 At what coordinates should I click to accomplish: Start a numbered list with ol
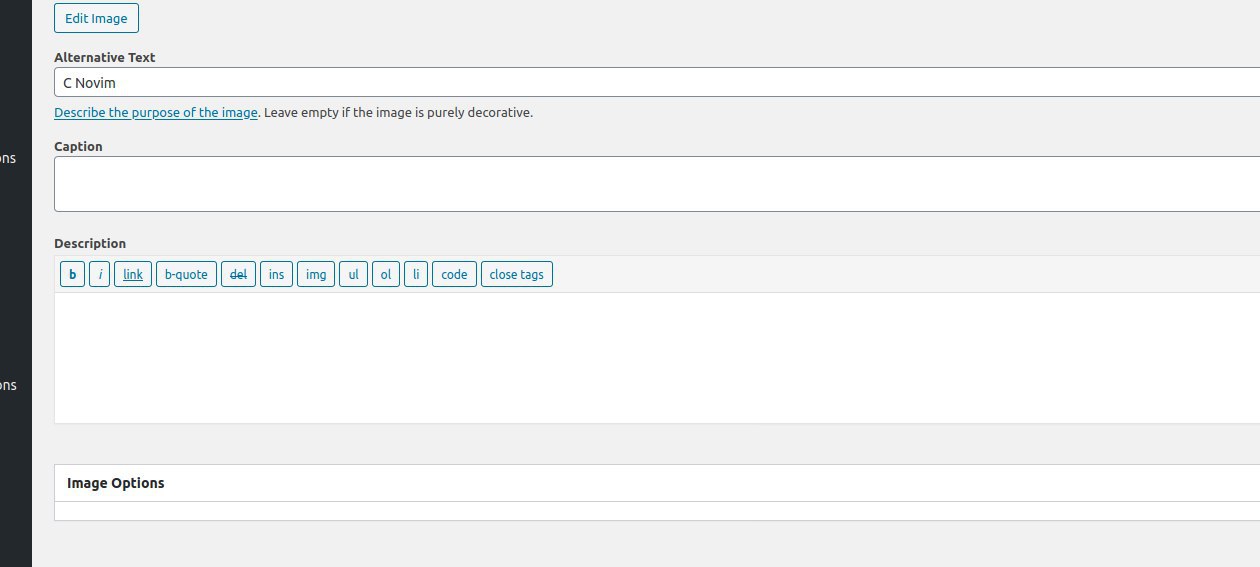coord(386,274)
